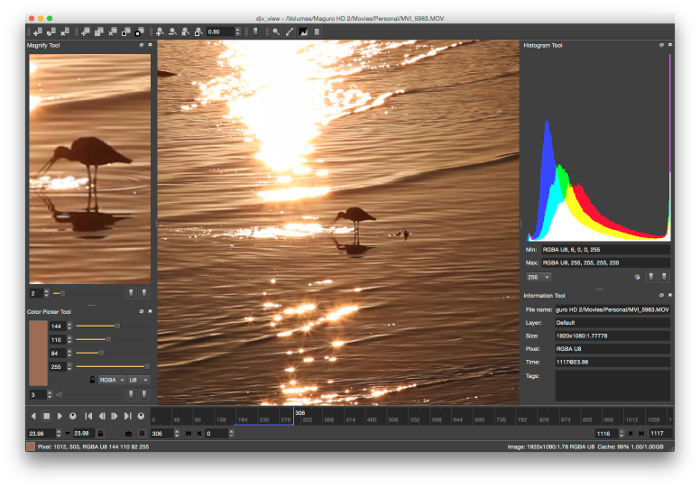
Task: Open the histogram size 256 dropdown
Action: click(x=538, y=277)
